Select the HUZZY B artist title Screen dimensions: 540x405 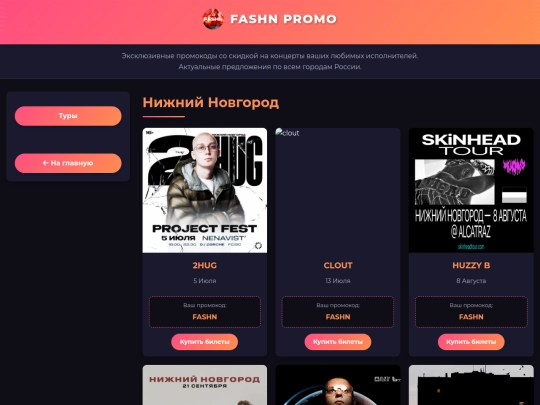point(471,265)
